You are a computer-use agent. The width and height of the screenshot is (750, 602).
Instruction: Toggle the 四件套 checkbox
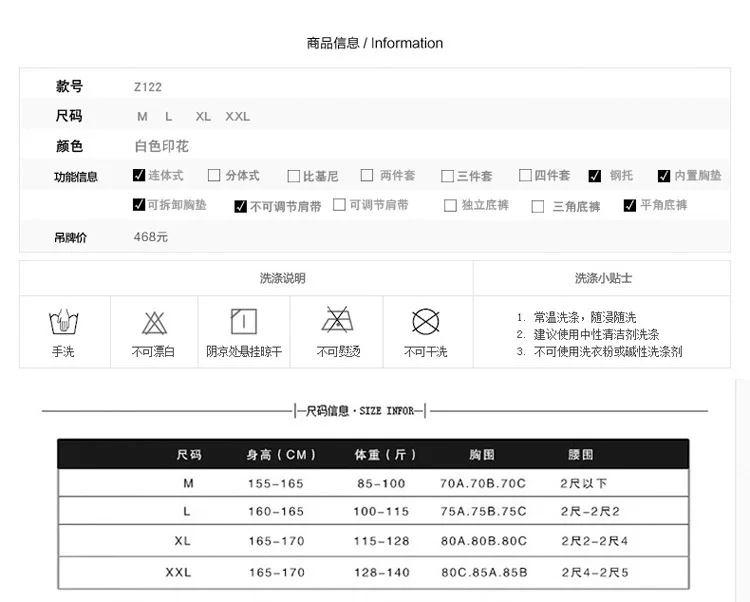click(x=525, y=175)
